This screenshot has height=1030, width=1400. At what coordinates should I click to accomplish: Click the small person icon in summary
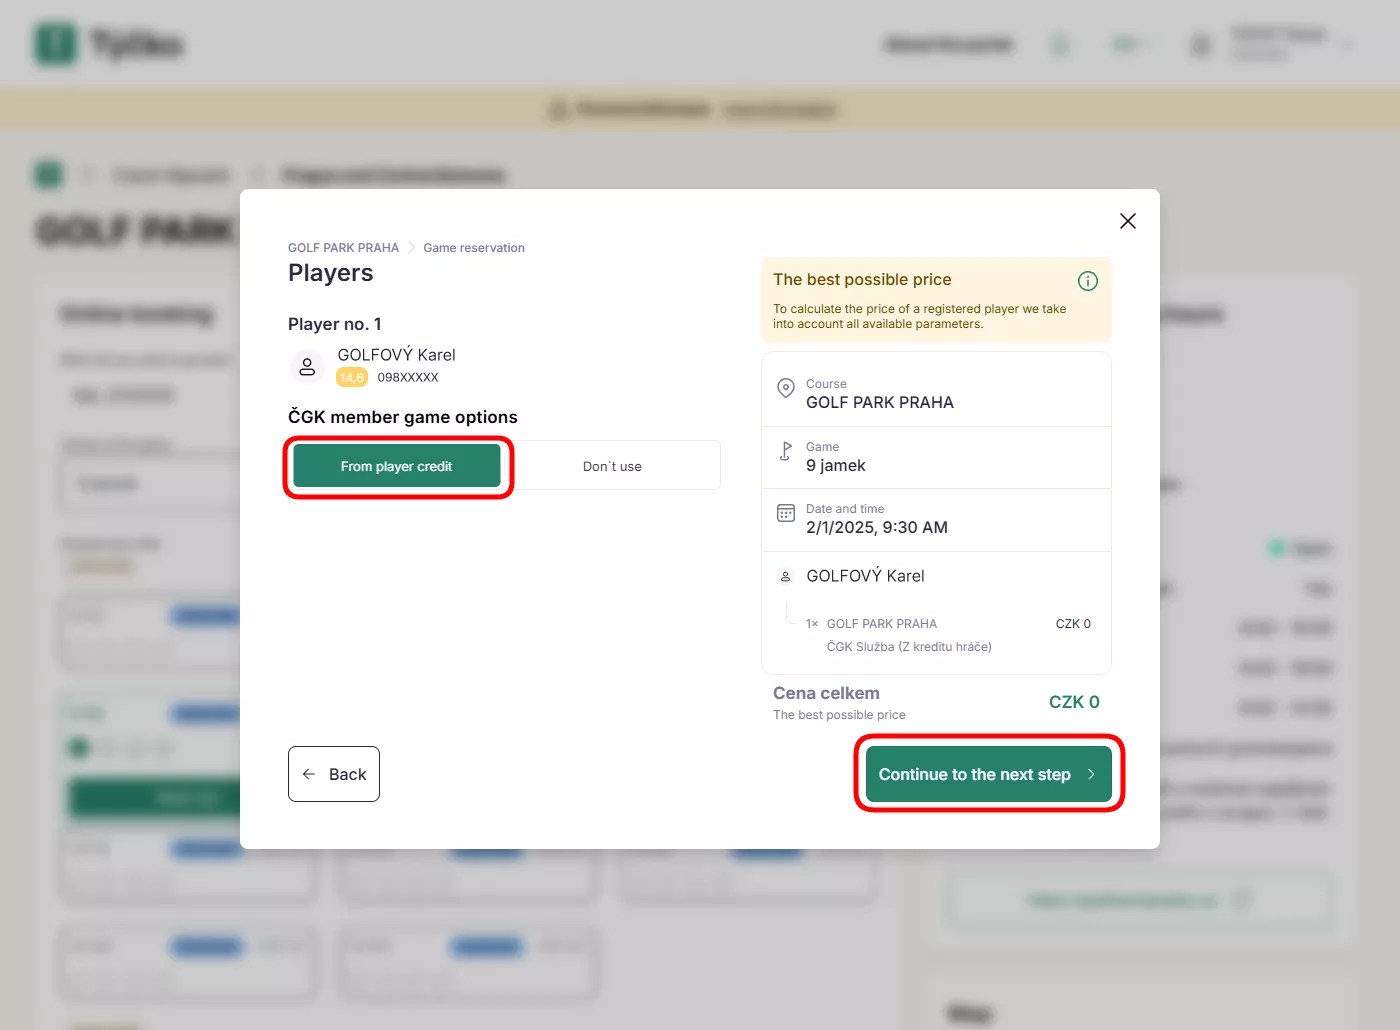pos(786,576)
